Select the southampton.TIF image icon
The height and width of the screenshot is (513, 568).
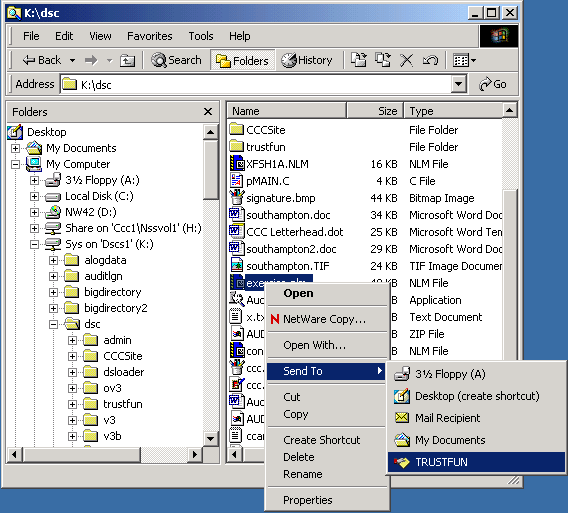[237, 266]
